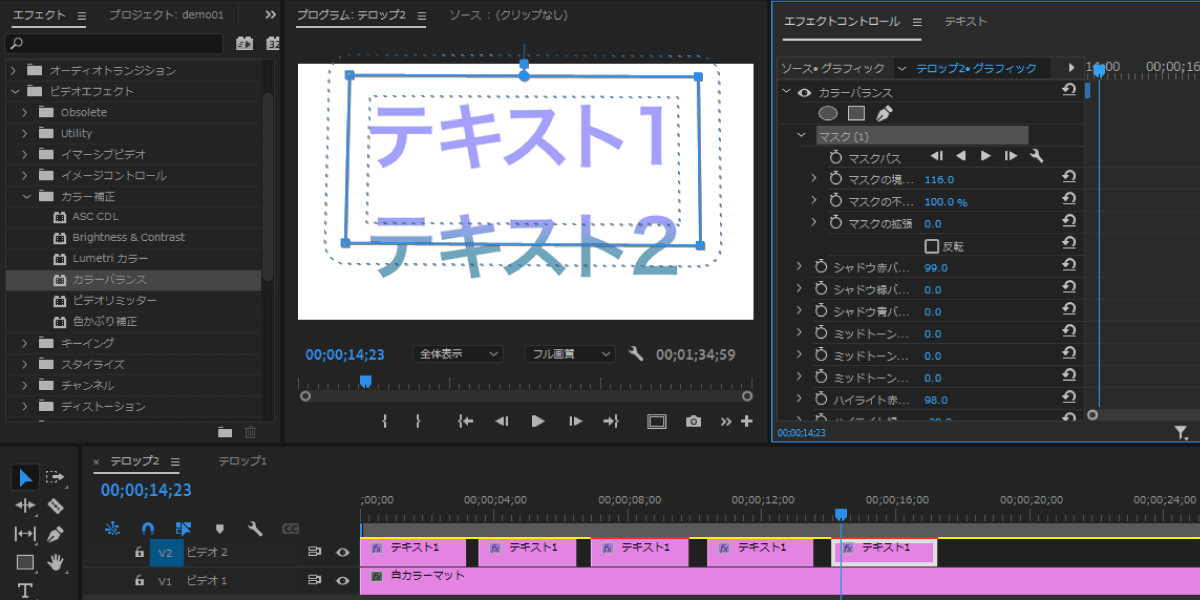
Task: Switch to the テロップ1 sequence tab
Action: pyautogui.click(x=243, y=460)
